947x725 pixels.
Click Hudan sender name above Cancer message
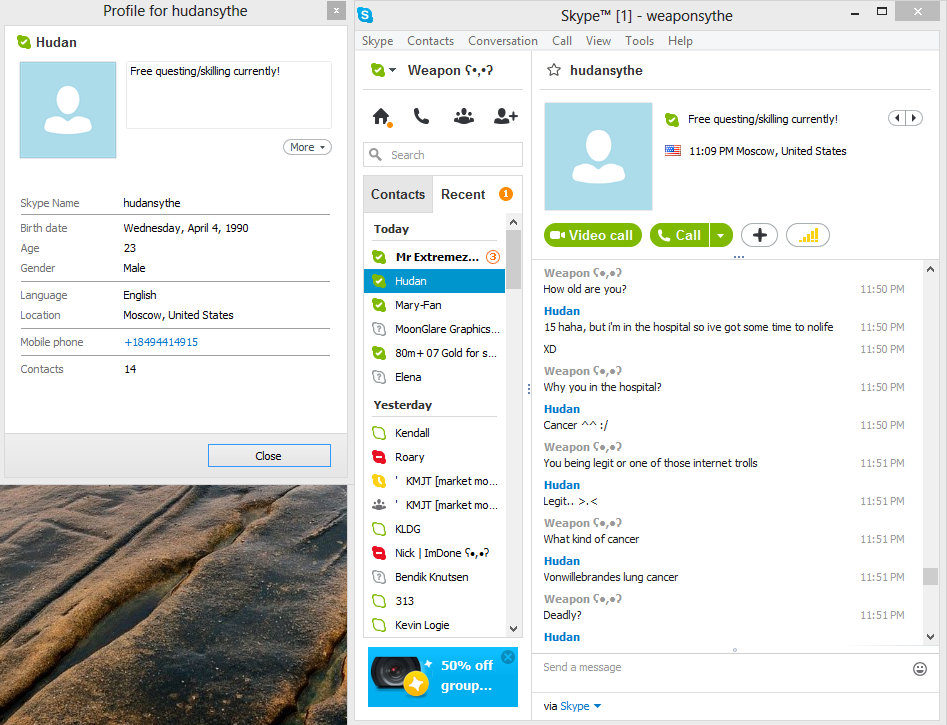coord(562,409)
